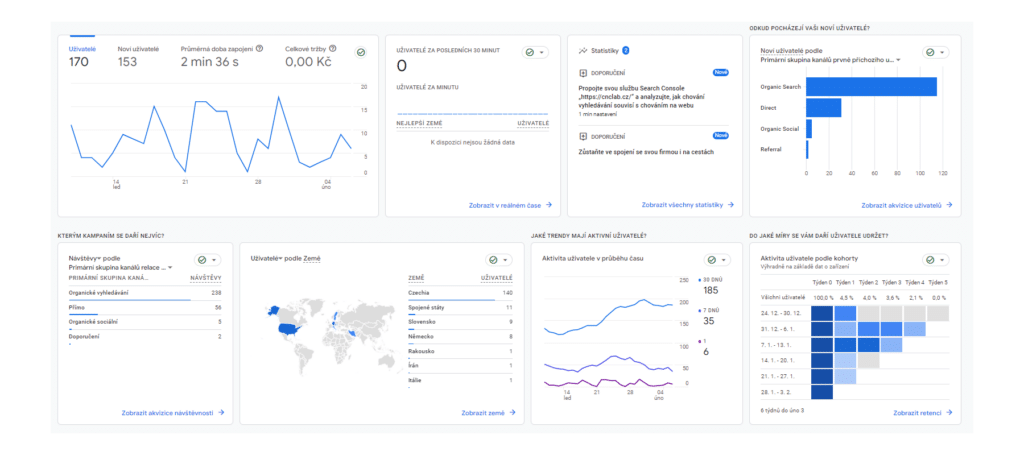Open the Návštěvy metric dropdown
Screen dimensions: 1024x455
pyautogui.click(x=85, y=259)
